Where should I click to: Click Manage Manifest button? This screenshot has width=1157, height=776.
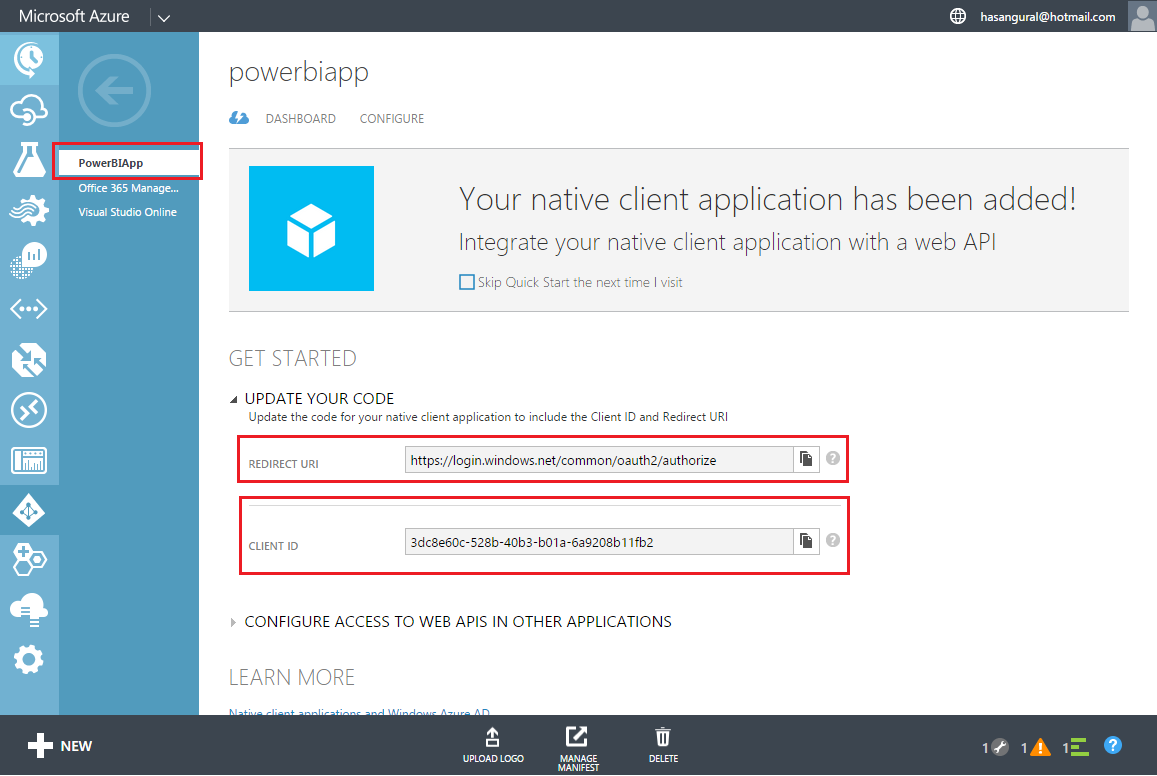tap(578, 748)
